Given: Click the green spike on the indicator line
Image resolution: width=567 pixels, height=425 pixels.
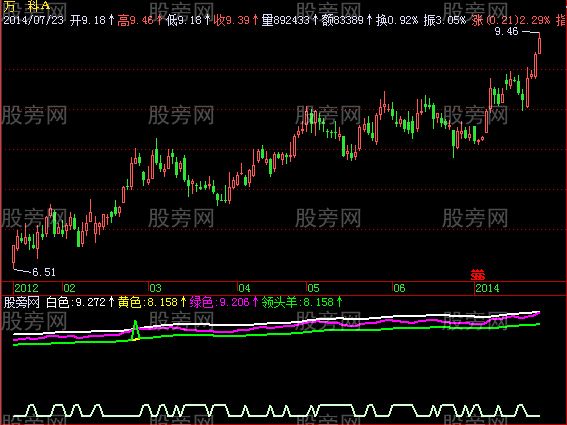Looking at the screenshot, I should [x=135, y=330].
